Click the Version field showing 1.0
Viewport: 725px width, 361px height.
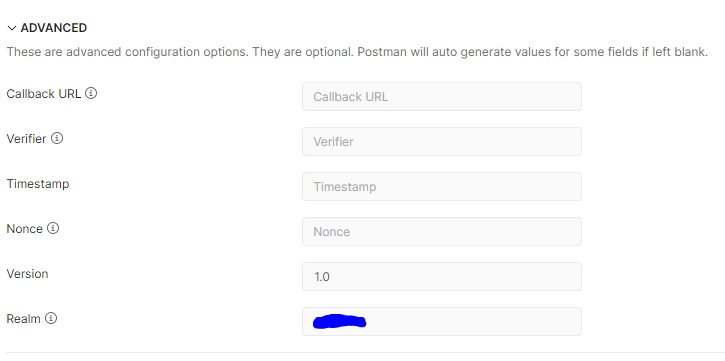point(442,276)
